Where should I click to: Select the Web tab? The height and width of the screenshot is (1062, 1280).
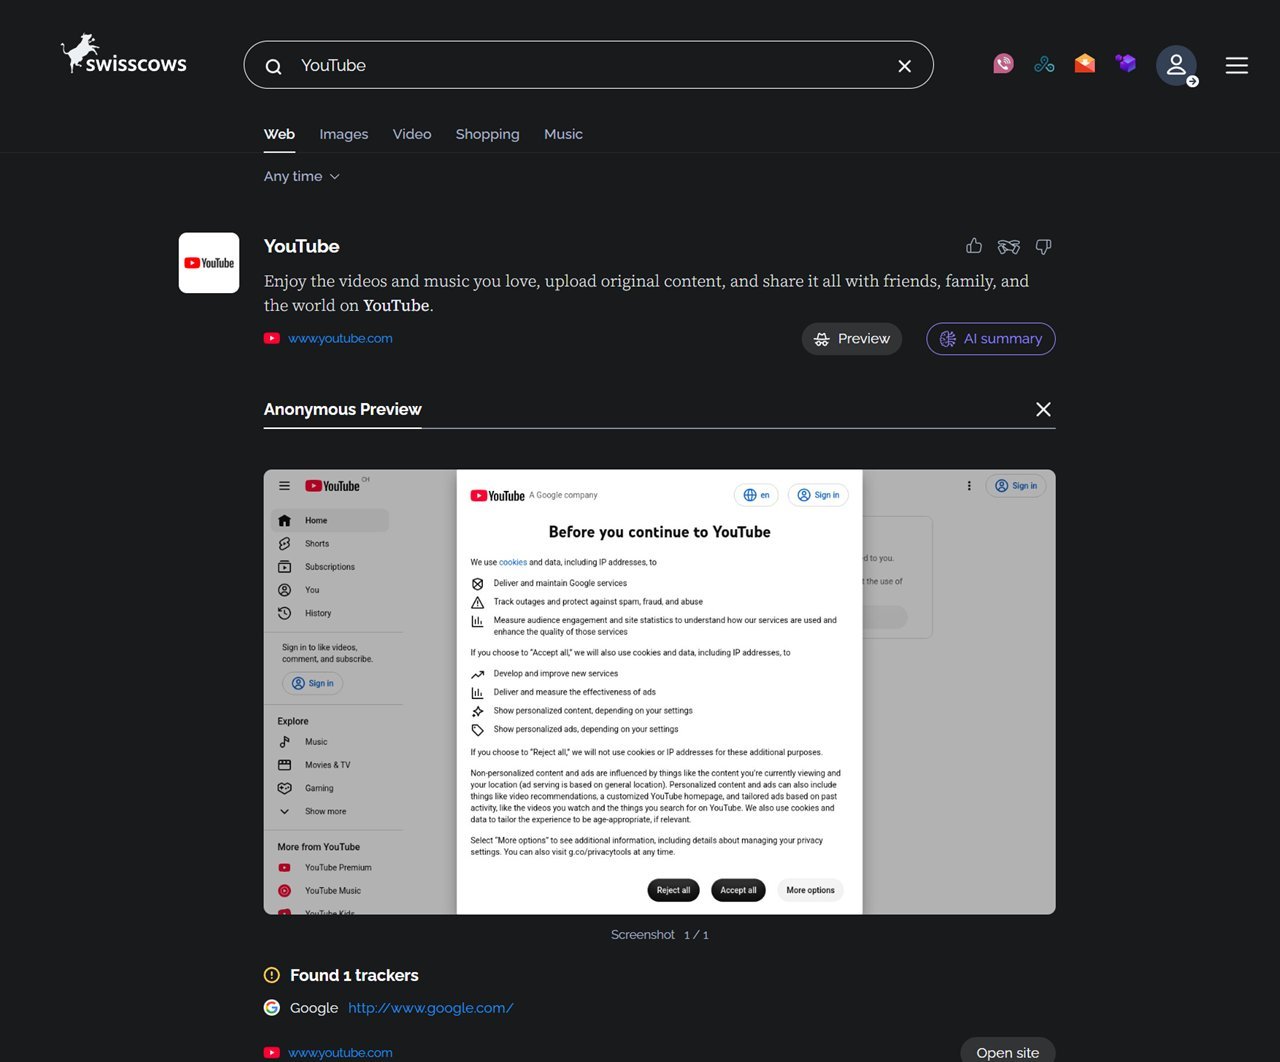coord(279,134)
